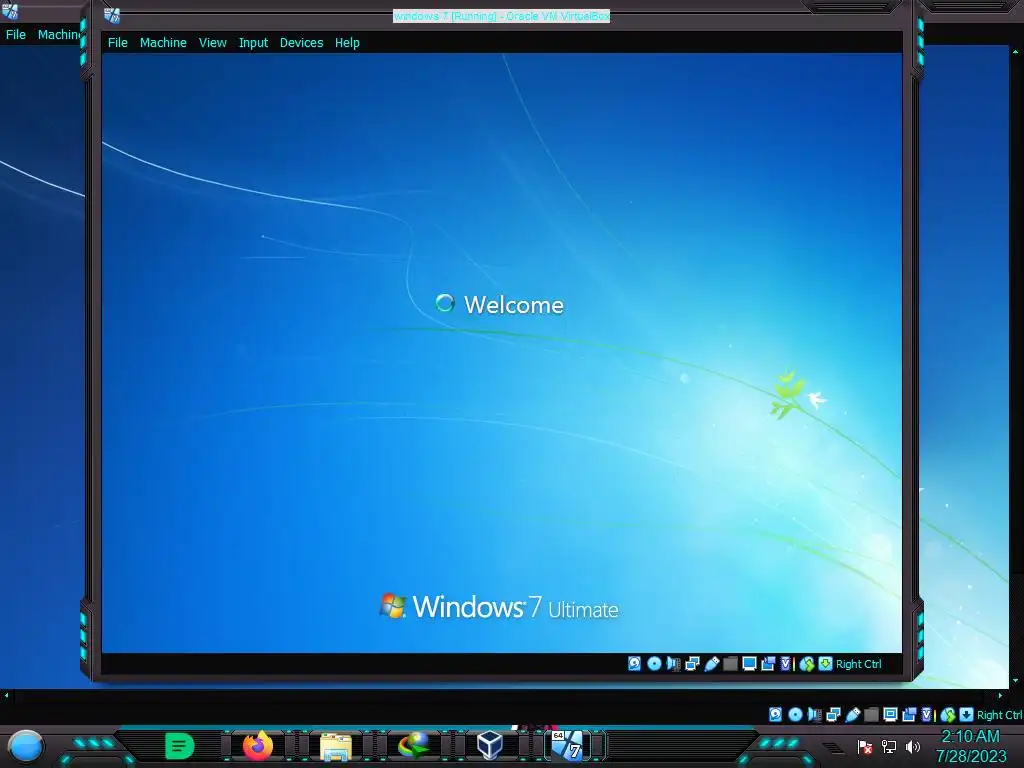Click the front VM window title bar icon

tap(112, 14)
